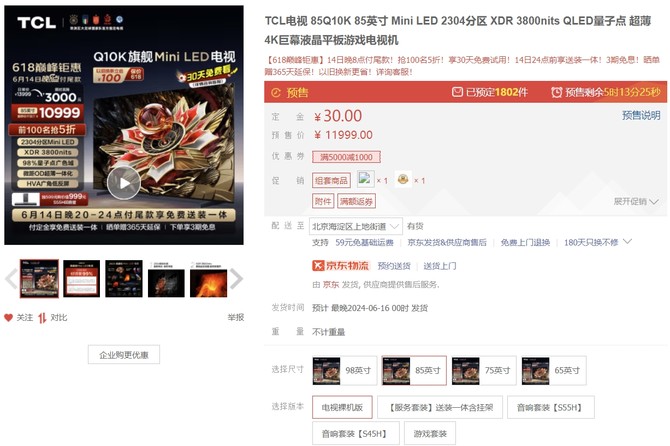Click the 京东物流 logistics logo
Image resolution: width=670 pixels, height=446 pixels.
(341, 266)
